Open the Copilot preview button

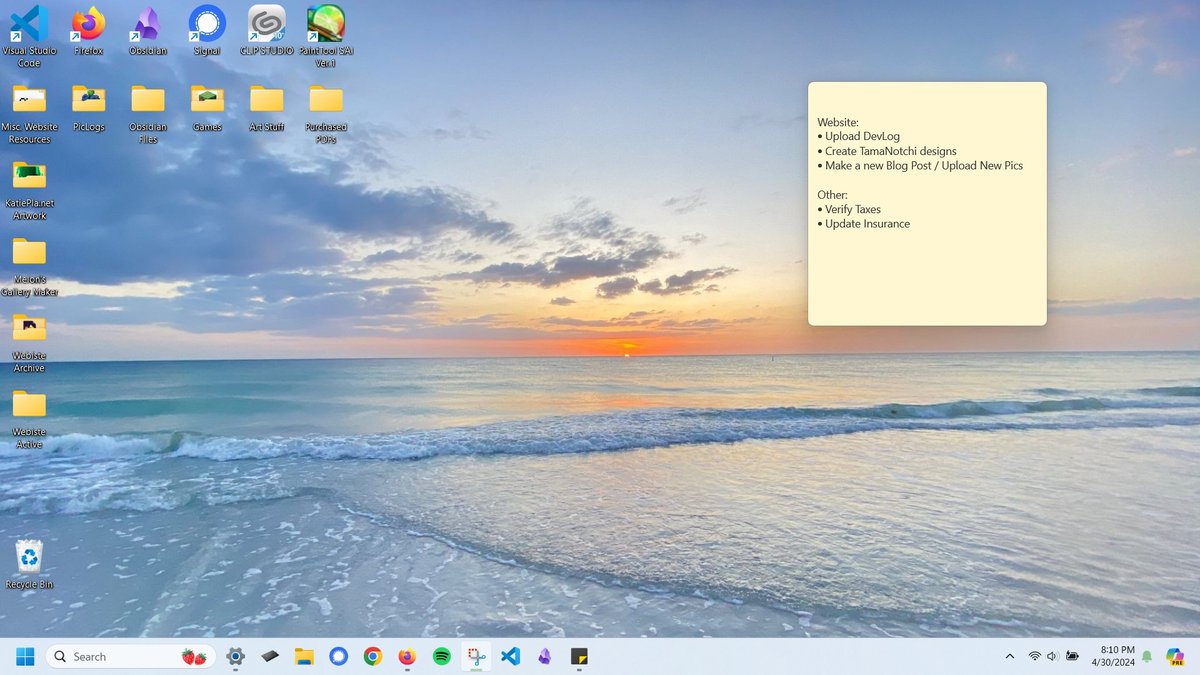[x=1175, y=657]
